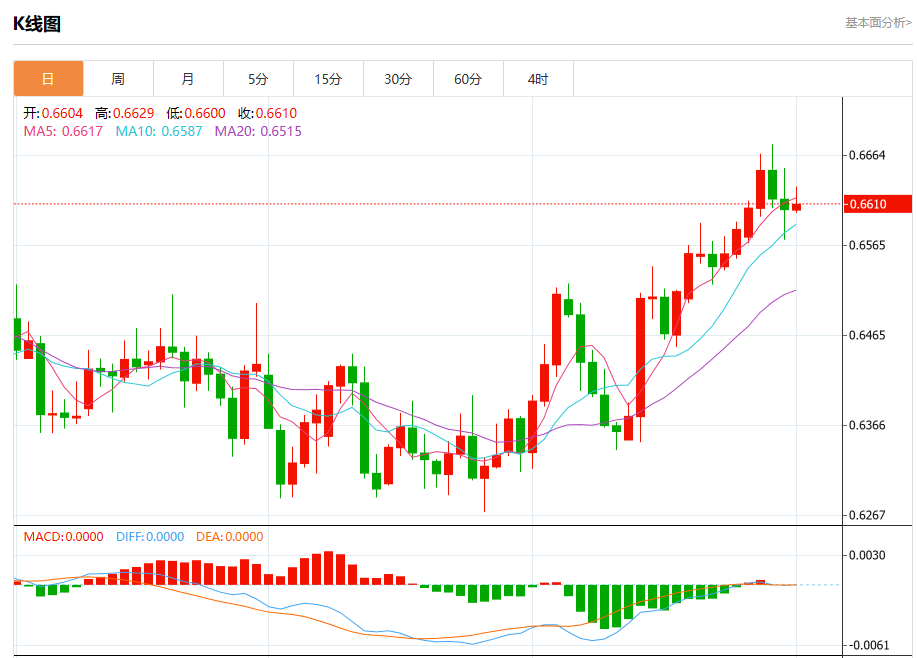Open the 15分 timeframe tab
This screenshot has width=917, height=658.
click(328, 78)
